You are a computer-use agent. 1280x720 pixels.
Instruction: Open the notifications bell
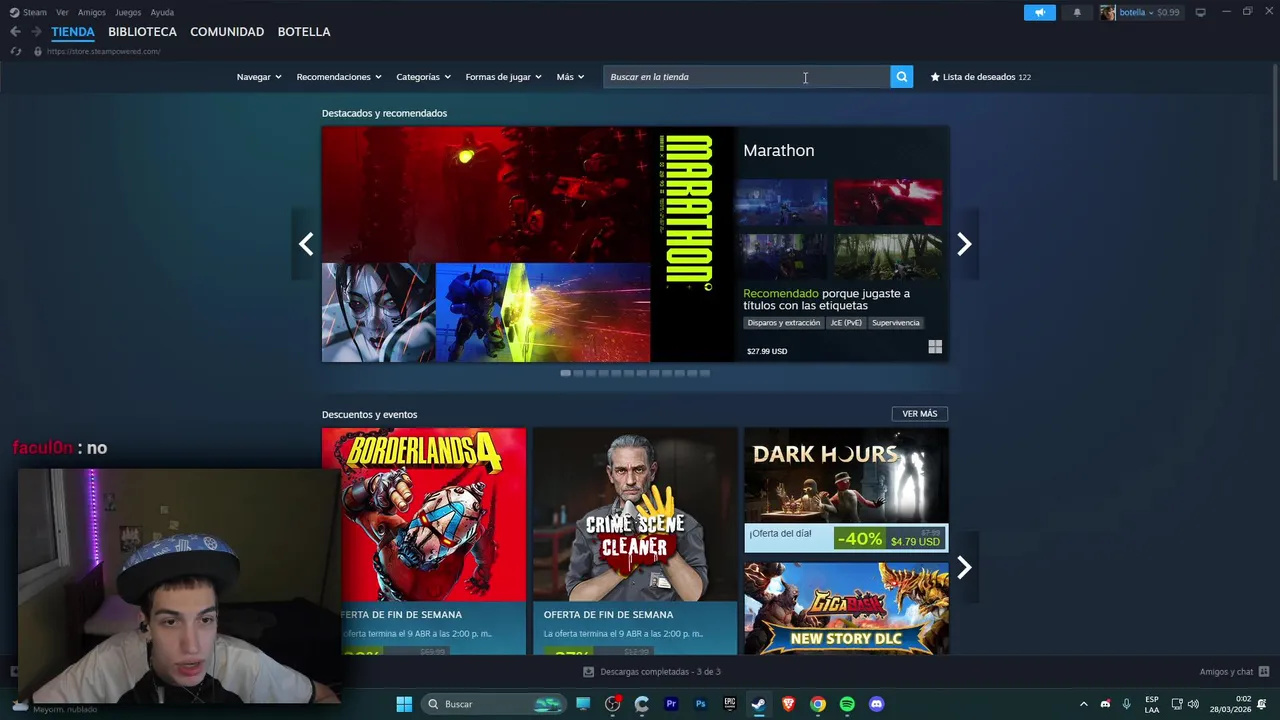1077,12
